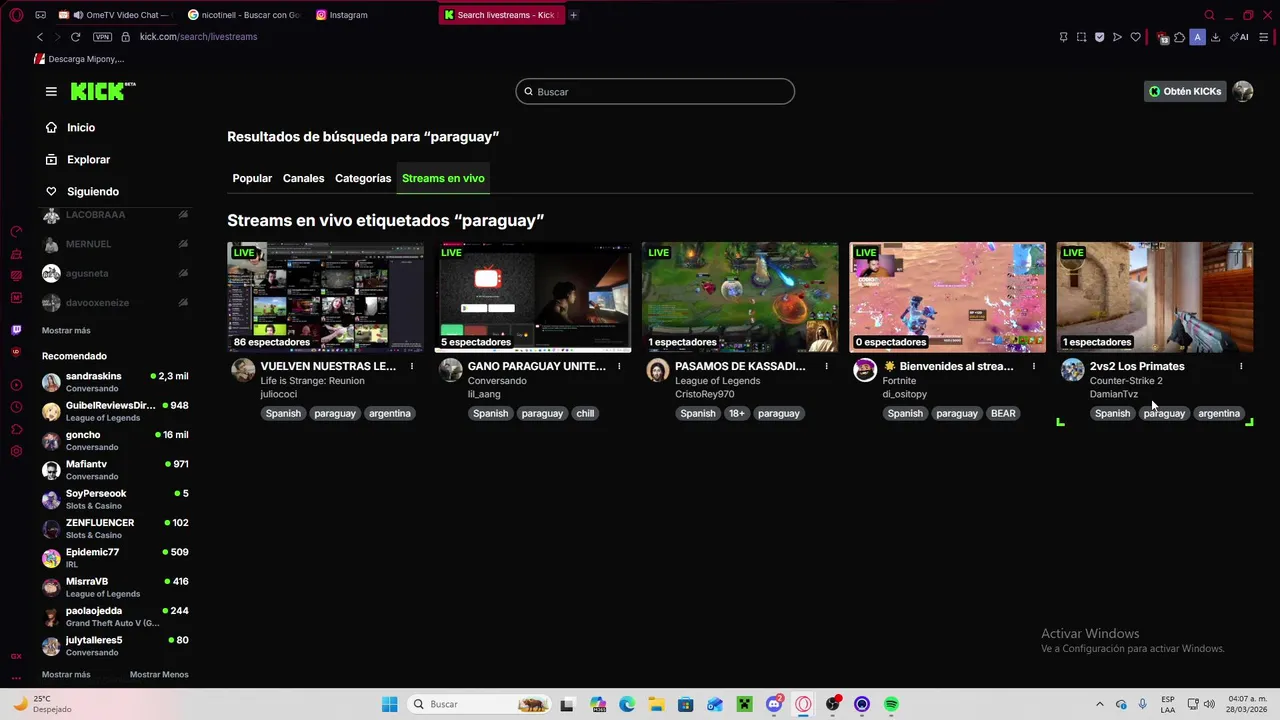Open ZENFLUENCER recommended channel

(x=115, y=528)
